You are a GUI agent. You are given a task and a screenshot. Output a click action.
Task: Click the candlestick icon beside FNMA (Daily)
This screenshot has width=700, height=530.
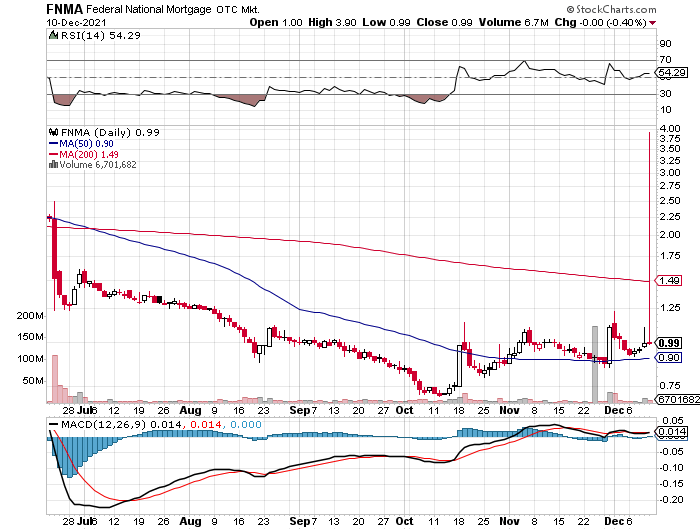53,132
